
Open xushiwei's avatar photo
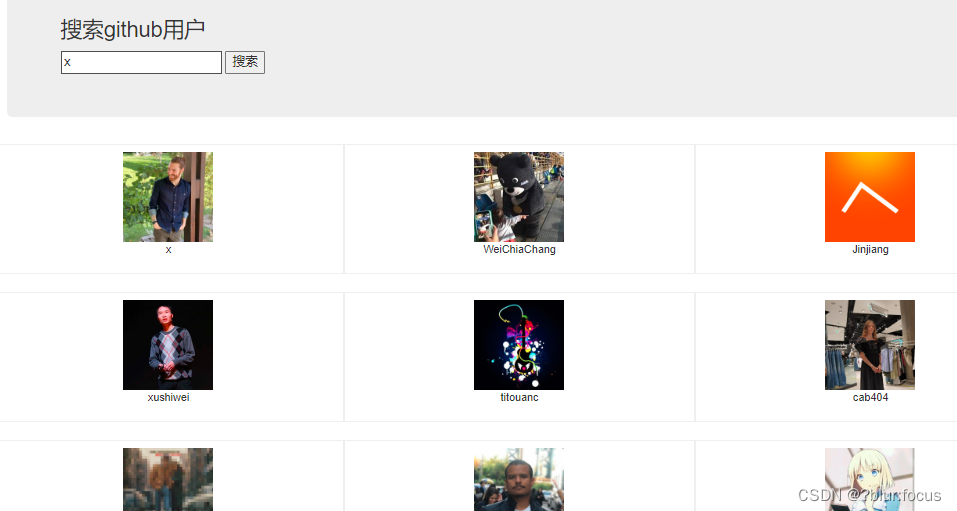click(x=168, y=344)
